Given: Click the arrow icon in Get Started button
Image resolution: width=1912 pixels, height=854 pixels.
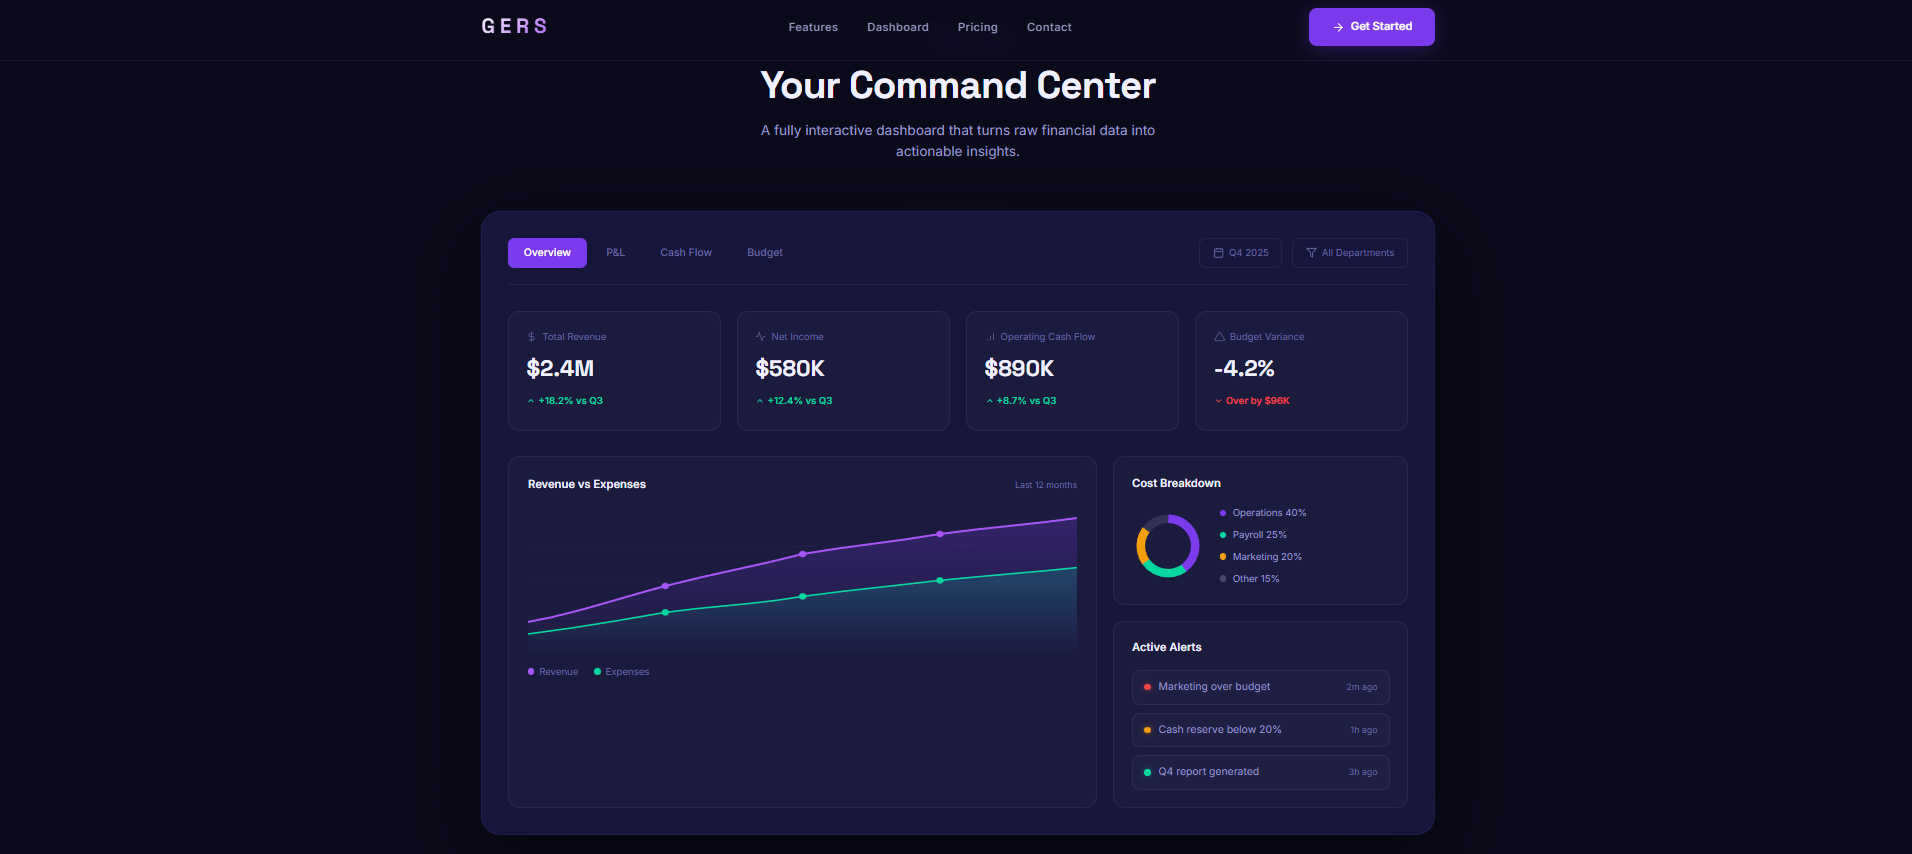Looking at the screenshot, I should [x=1338, y=27].
